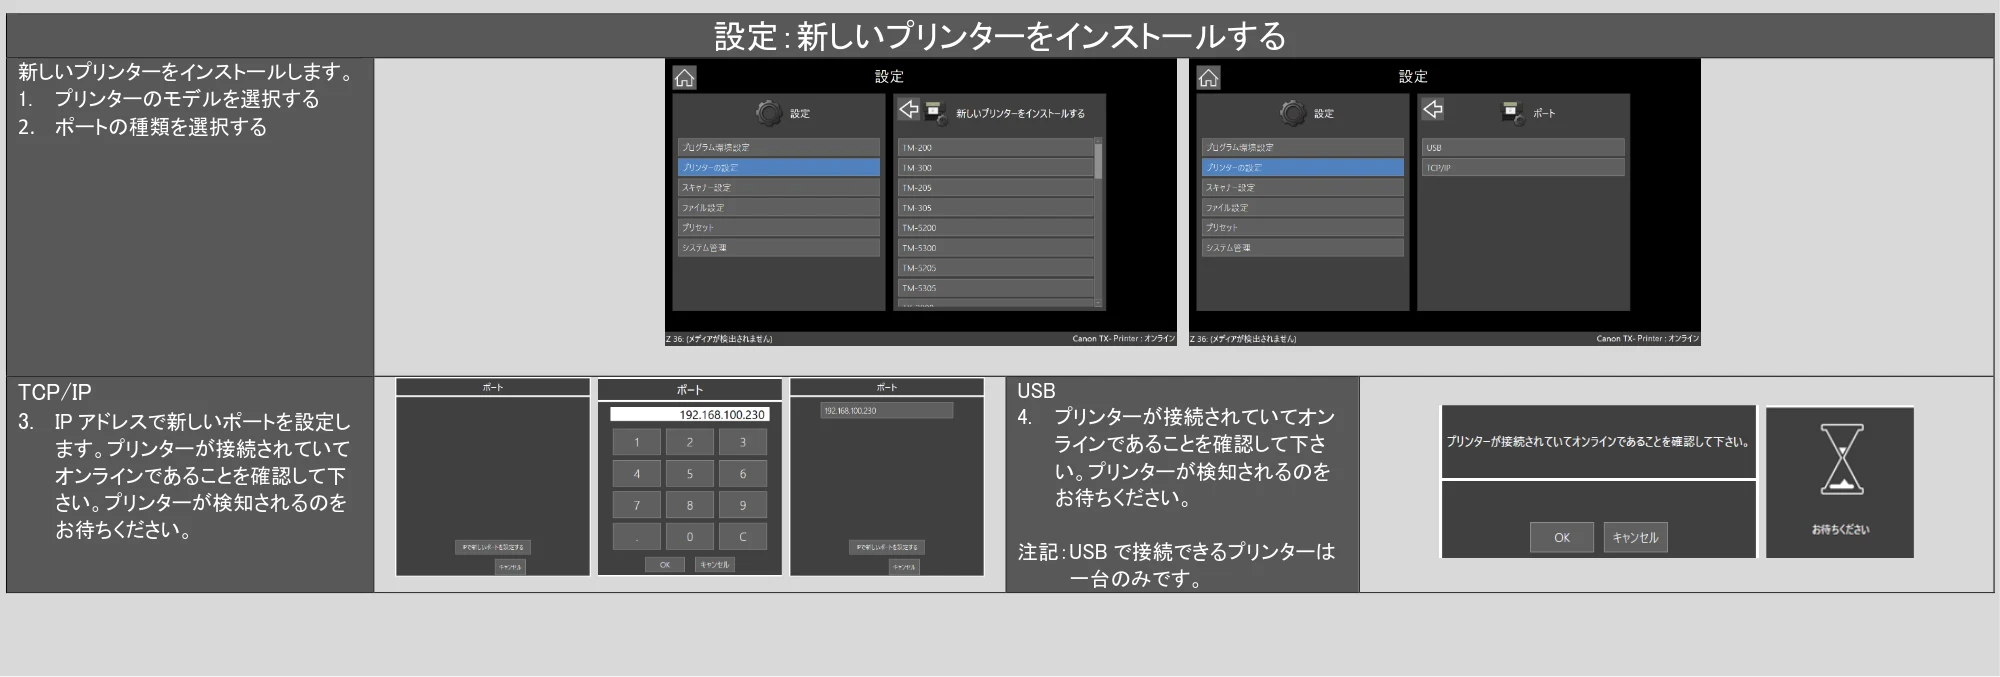
Task: Select TM-305 printer model
Action: pyautogui.click(x=996, y=207)
